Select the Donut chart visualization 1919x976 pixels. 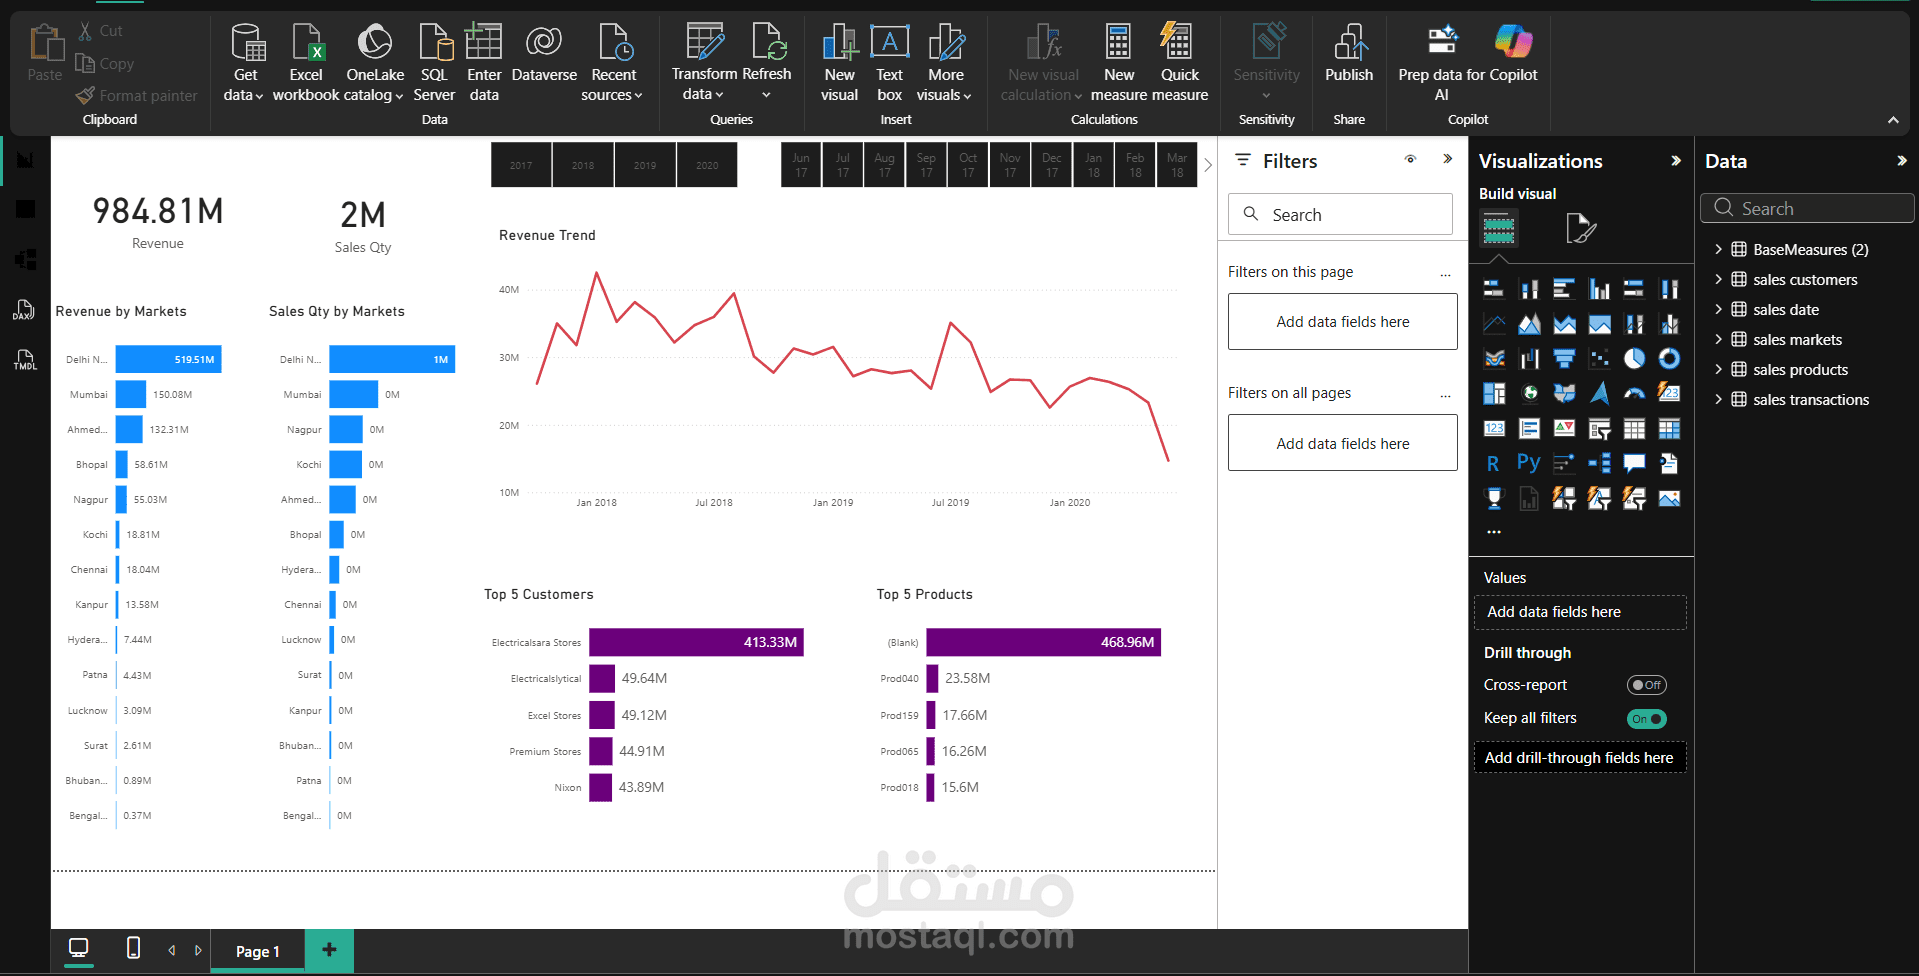tap(1669, 358)
